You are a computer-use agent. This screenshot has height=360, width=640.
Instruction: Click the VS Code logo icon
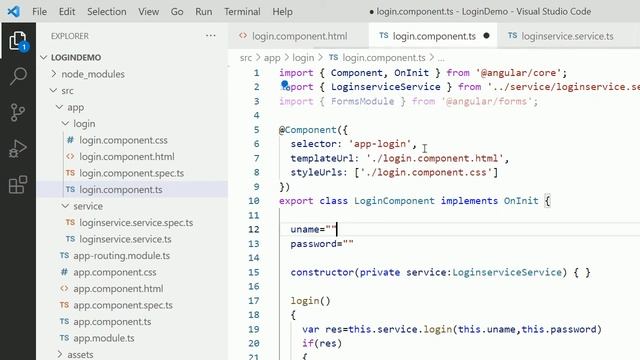click(x=13, y=11)
